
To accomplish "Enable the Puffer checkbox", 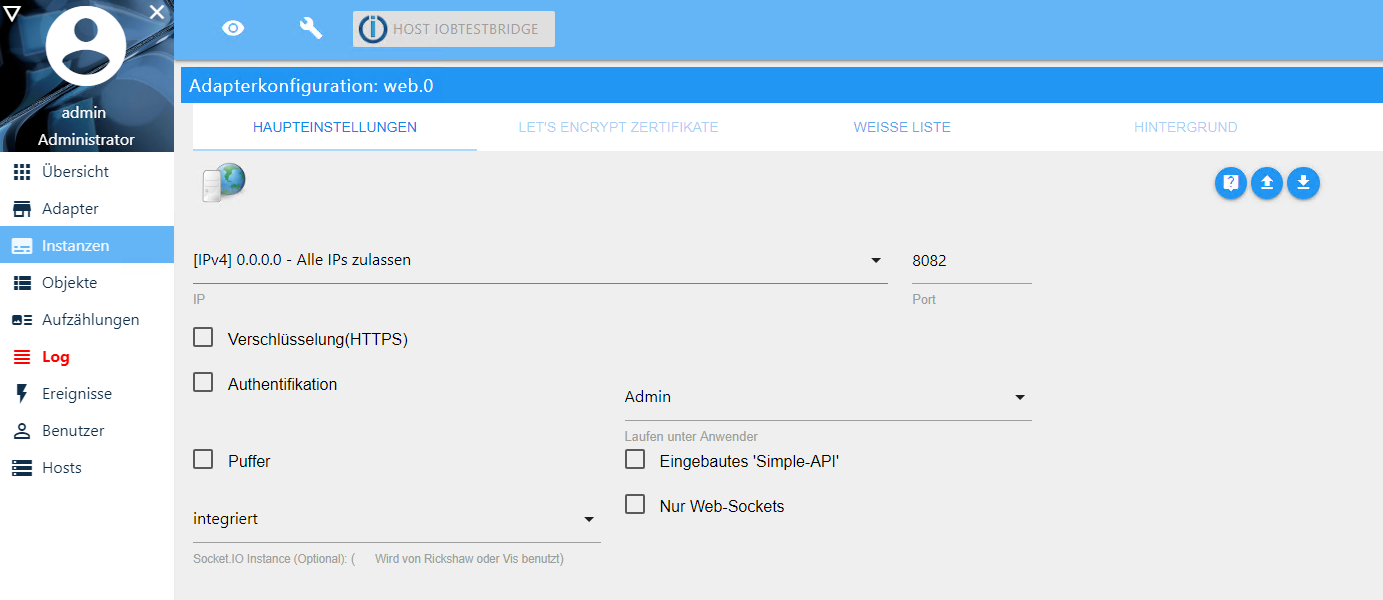I will pyautogui.click(x=203, y=459).
